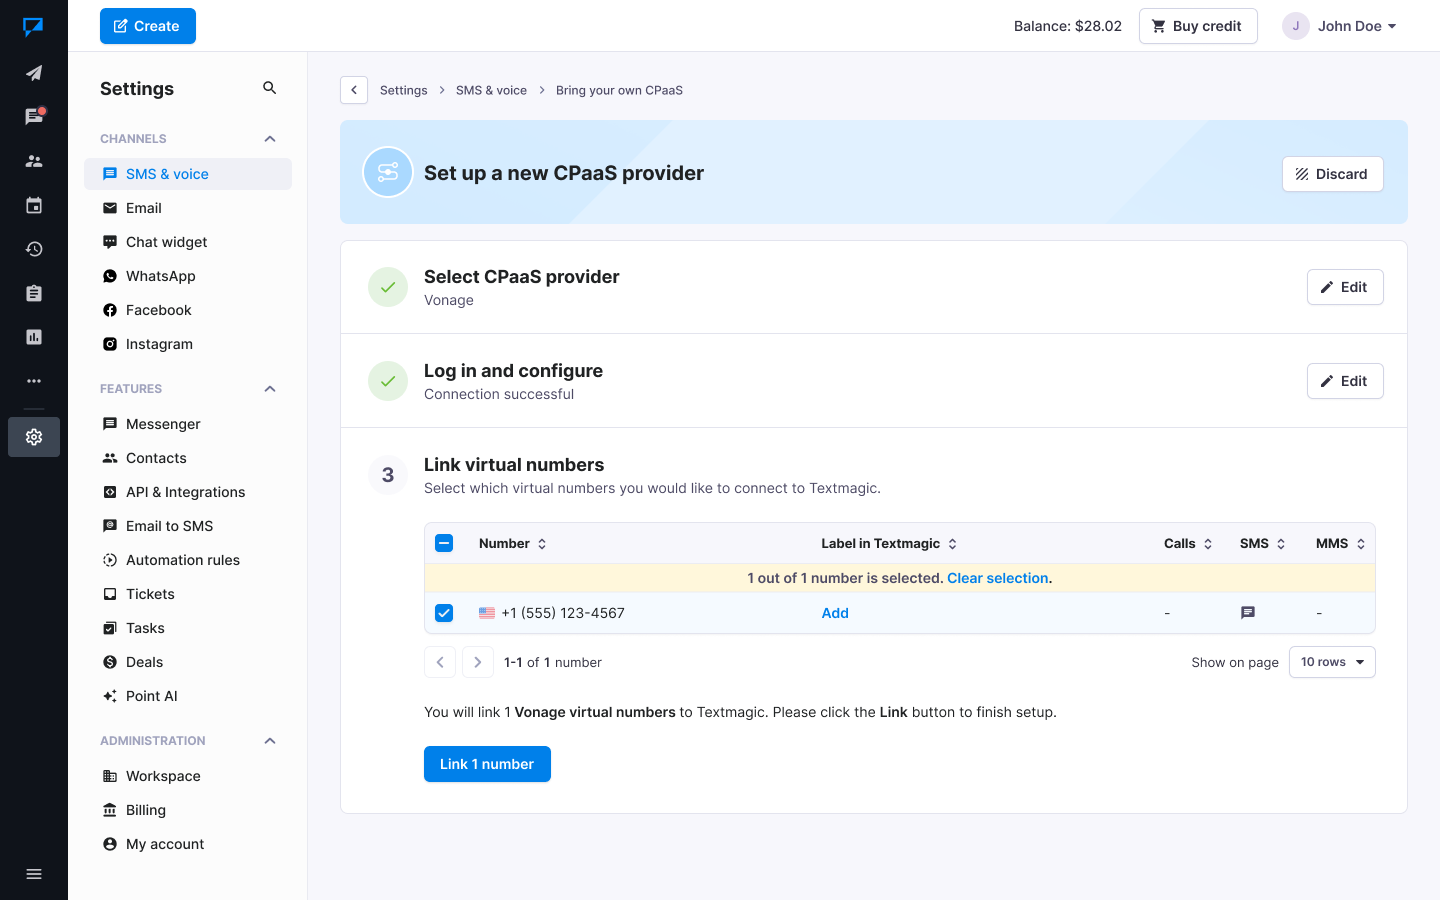Click the settings search magnifier icon
The image size is (1440, 900).
click(x=269, y=88)
